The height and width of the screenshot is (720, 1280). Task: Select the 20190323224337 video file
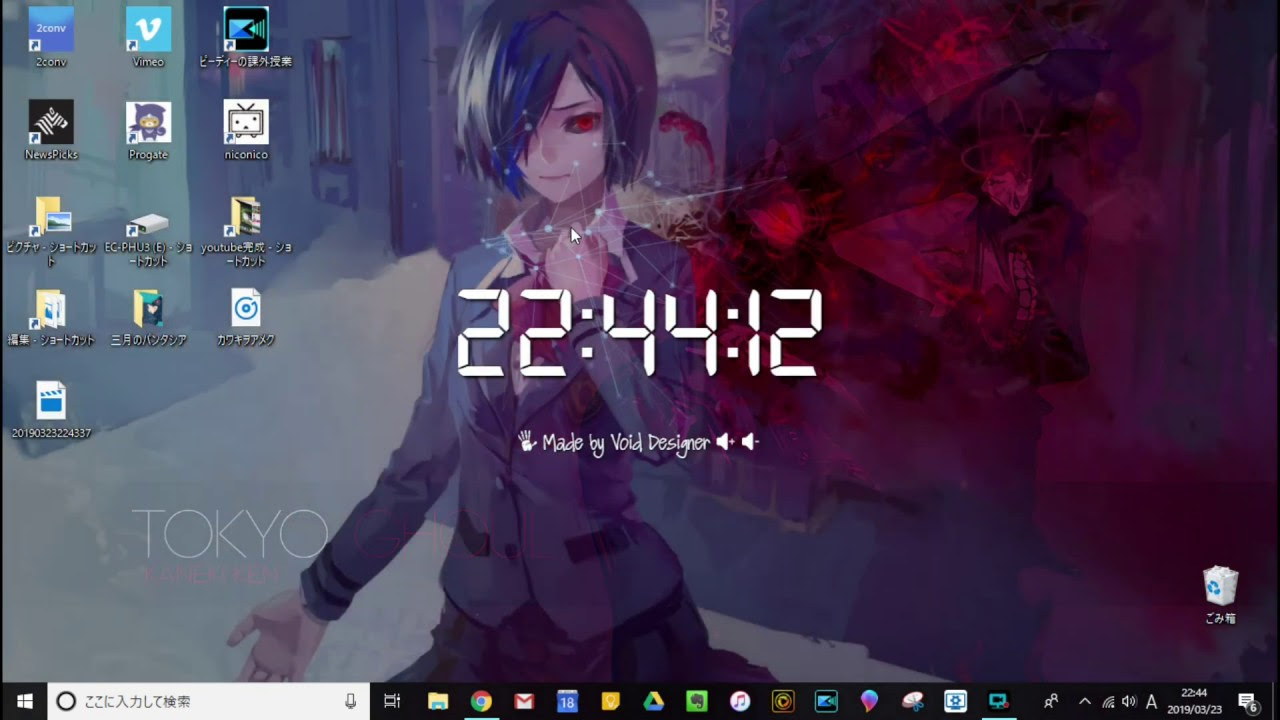pos(51,410)
